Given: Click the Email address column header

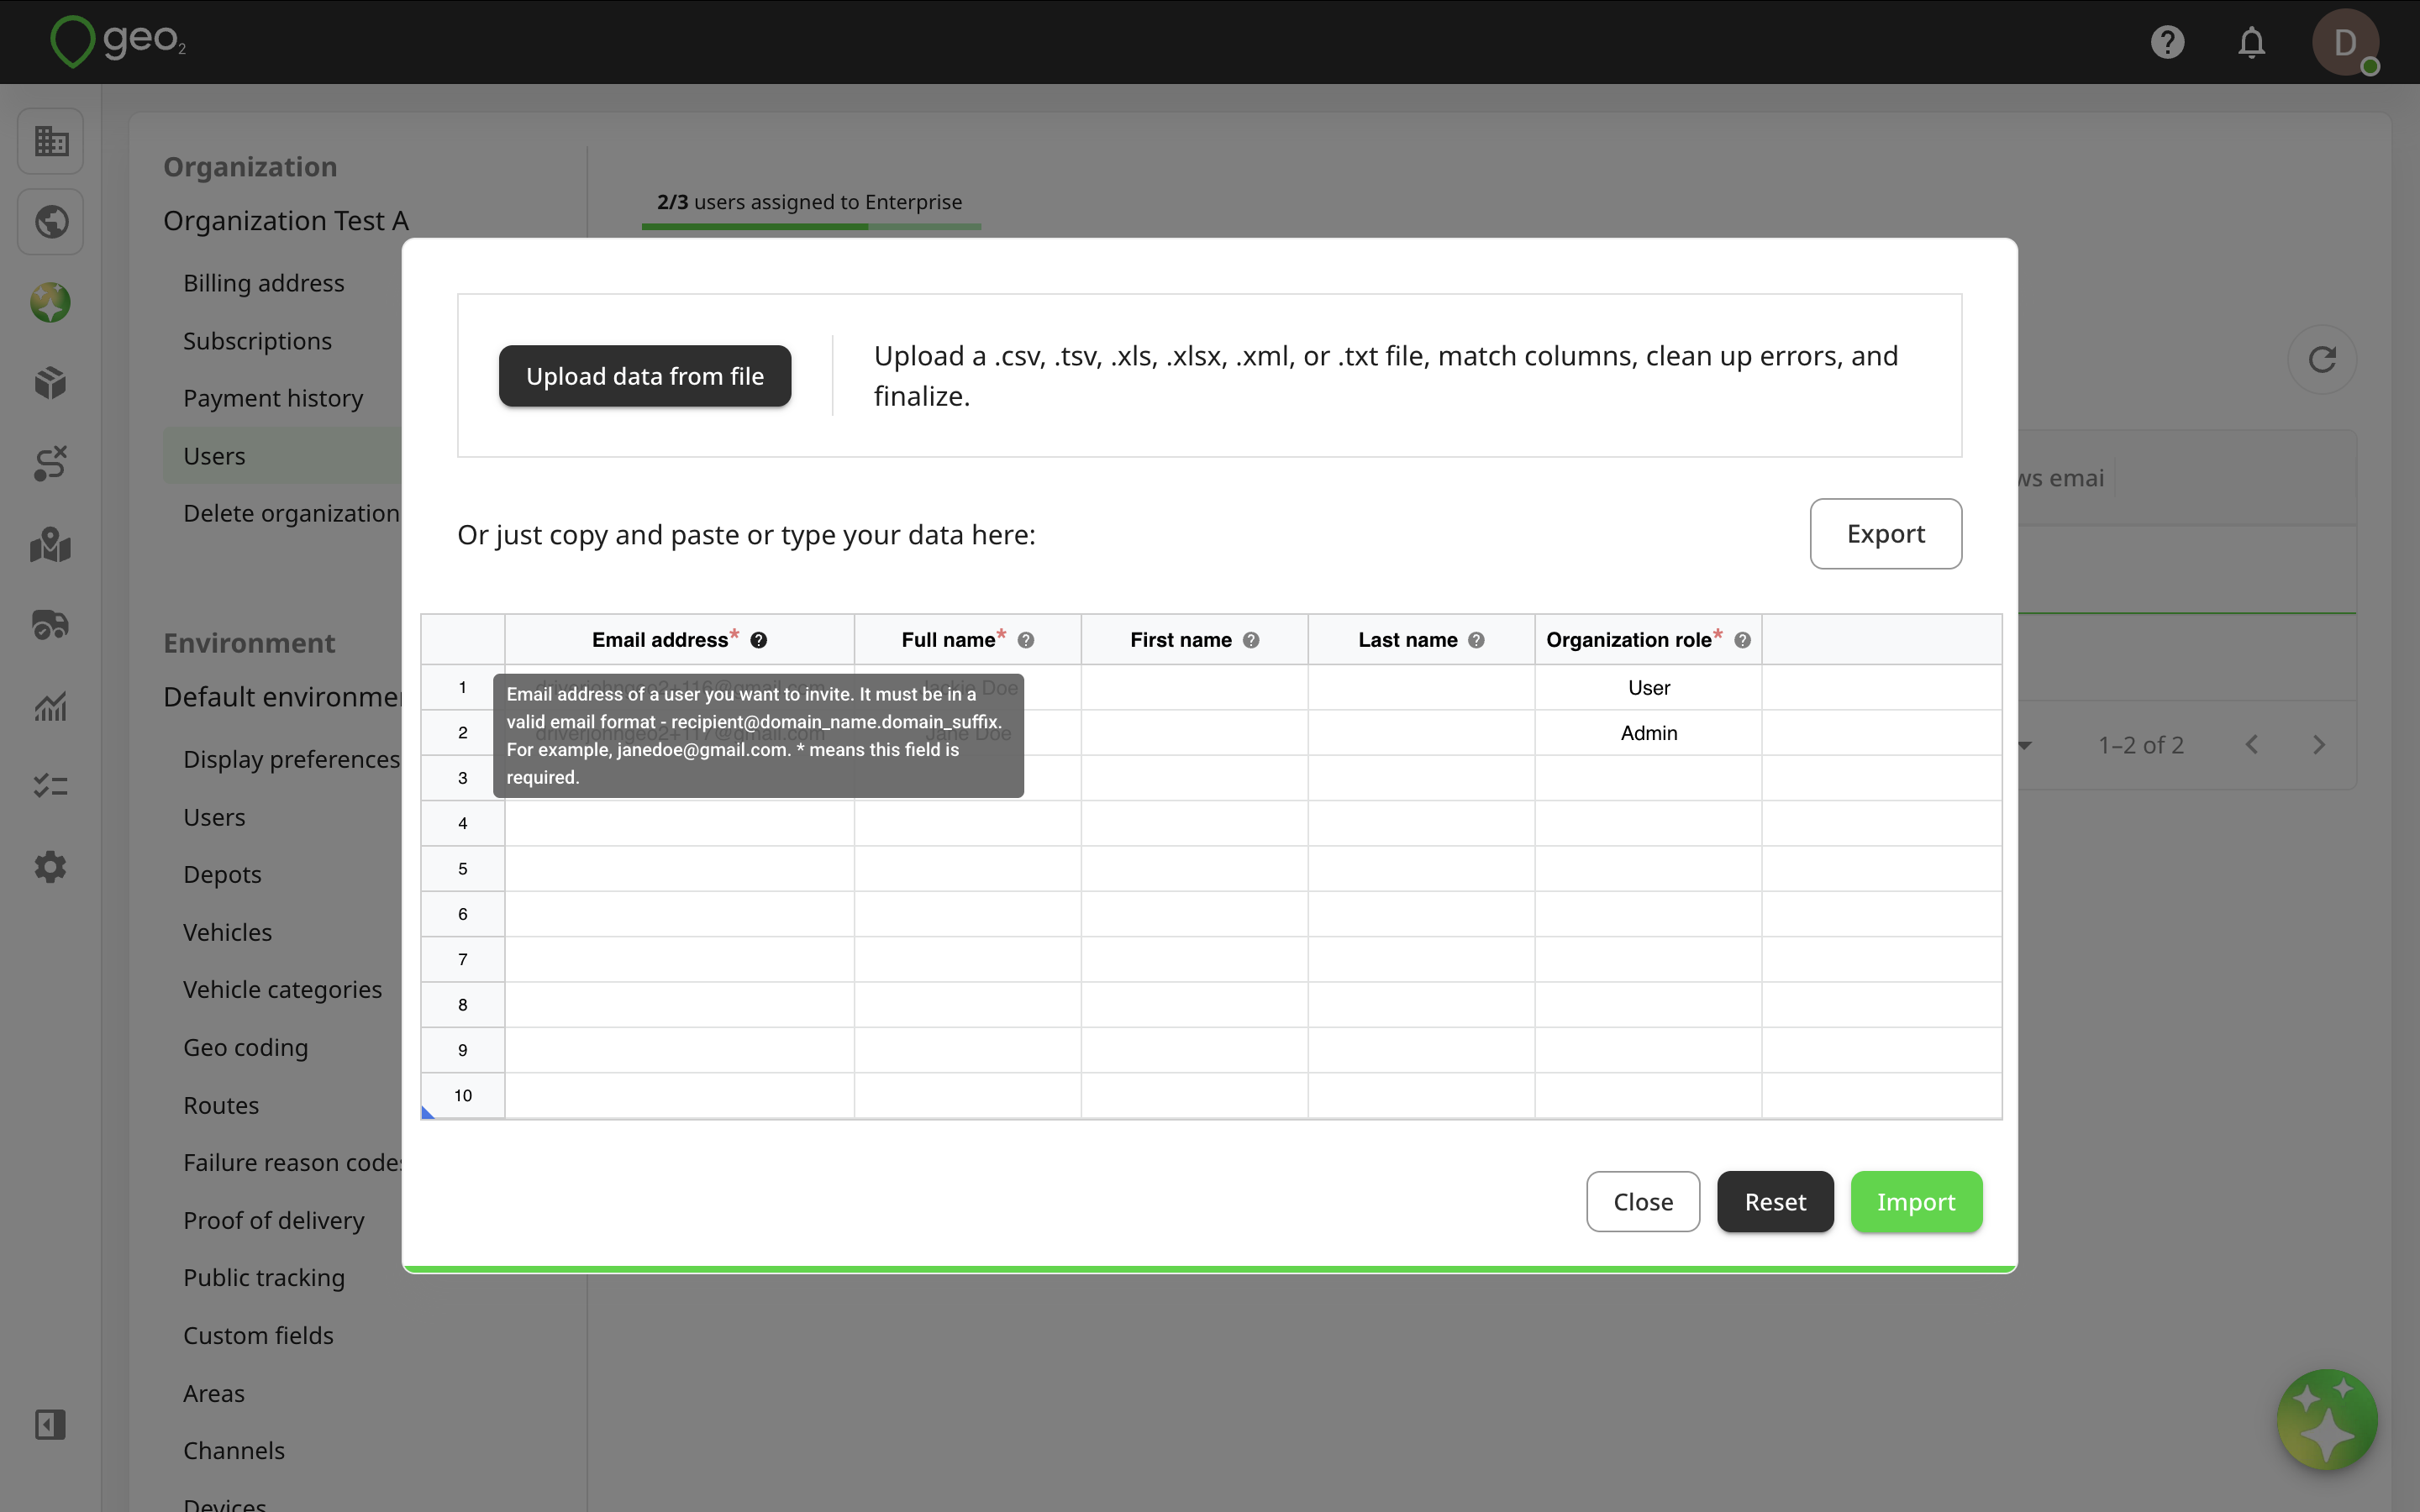Looking at the screenshot, I should 679,640.
